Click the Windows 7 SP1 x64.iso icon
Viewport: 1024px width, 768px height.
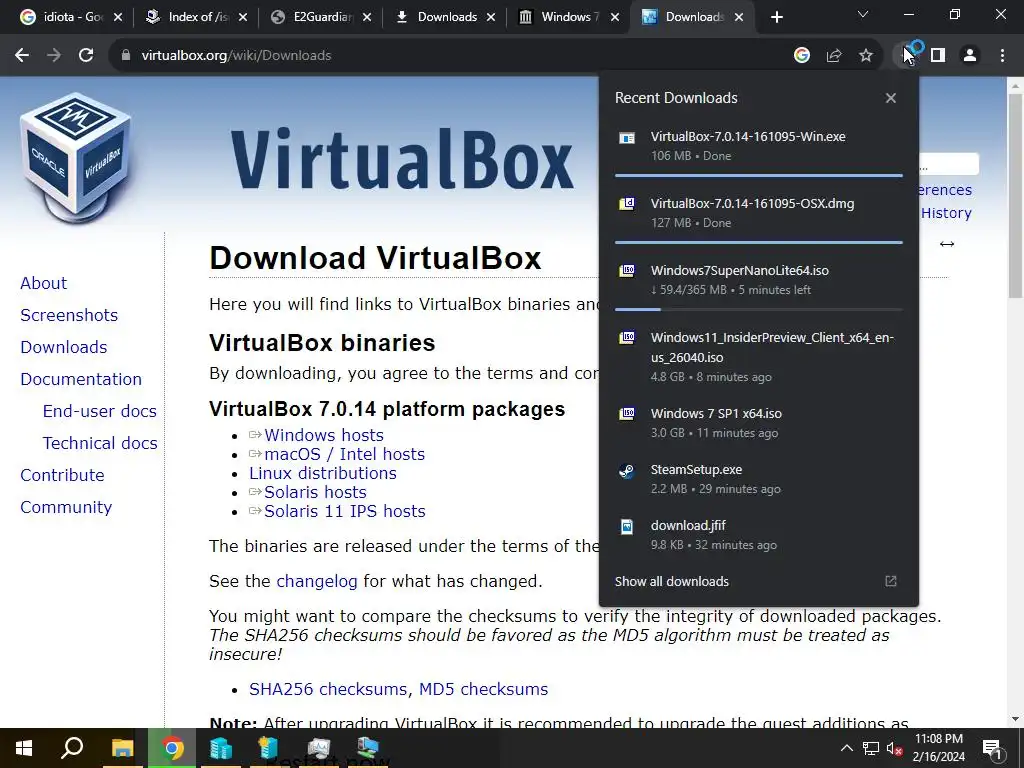[627, 414]
